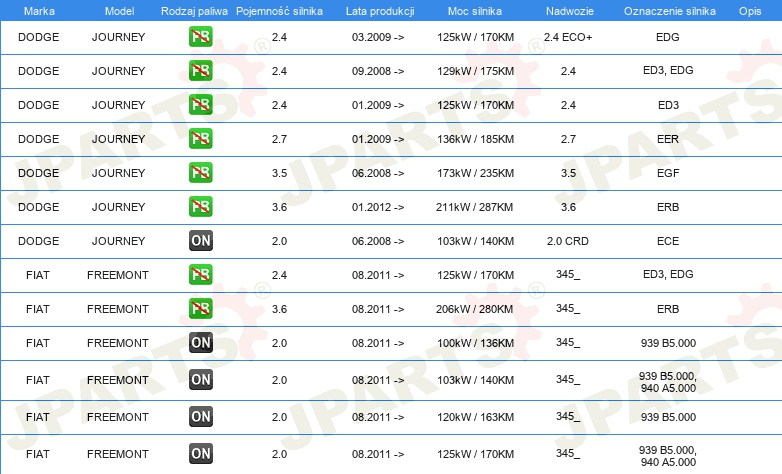Click the EGF engine code cell
782x474 pixels.
click(668, 173)
